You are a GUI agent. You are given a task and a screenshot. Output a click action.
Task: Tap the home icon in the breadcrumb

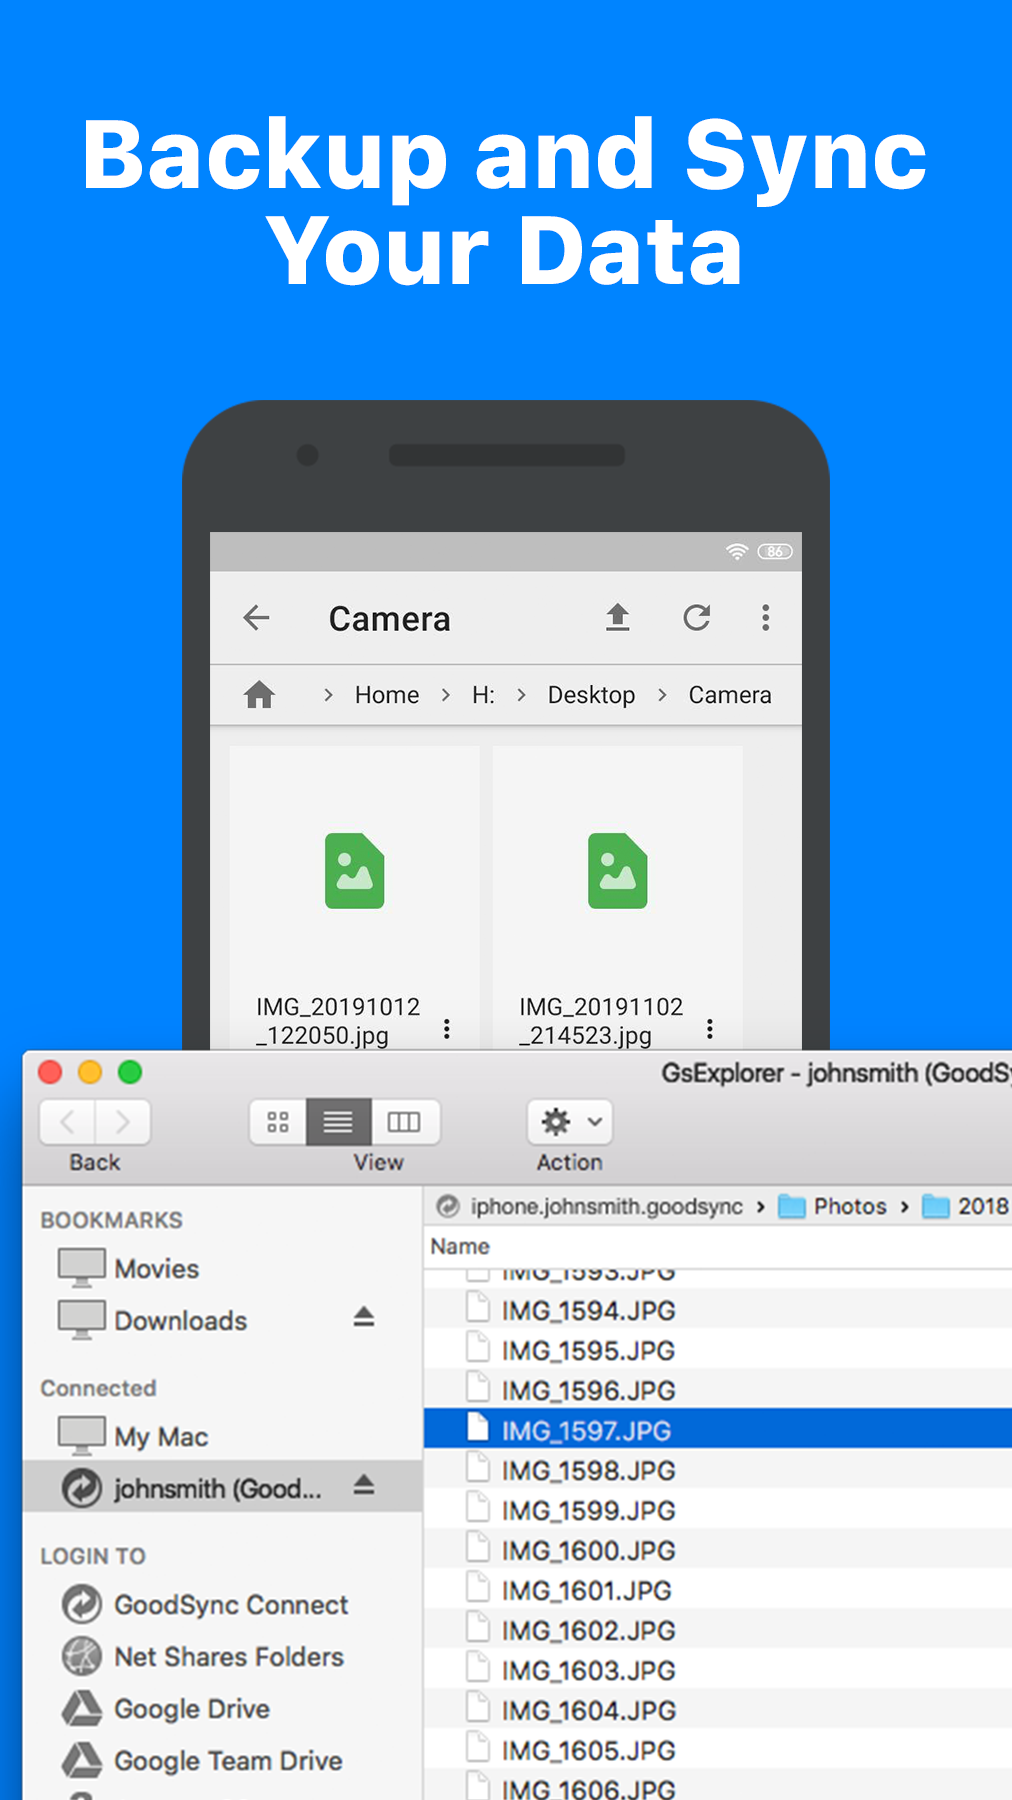point(260,694)
